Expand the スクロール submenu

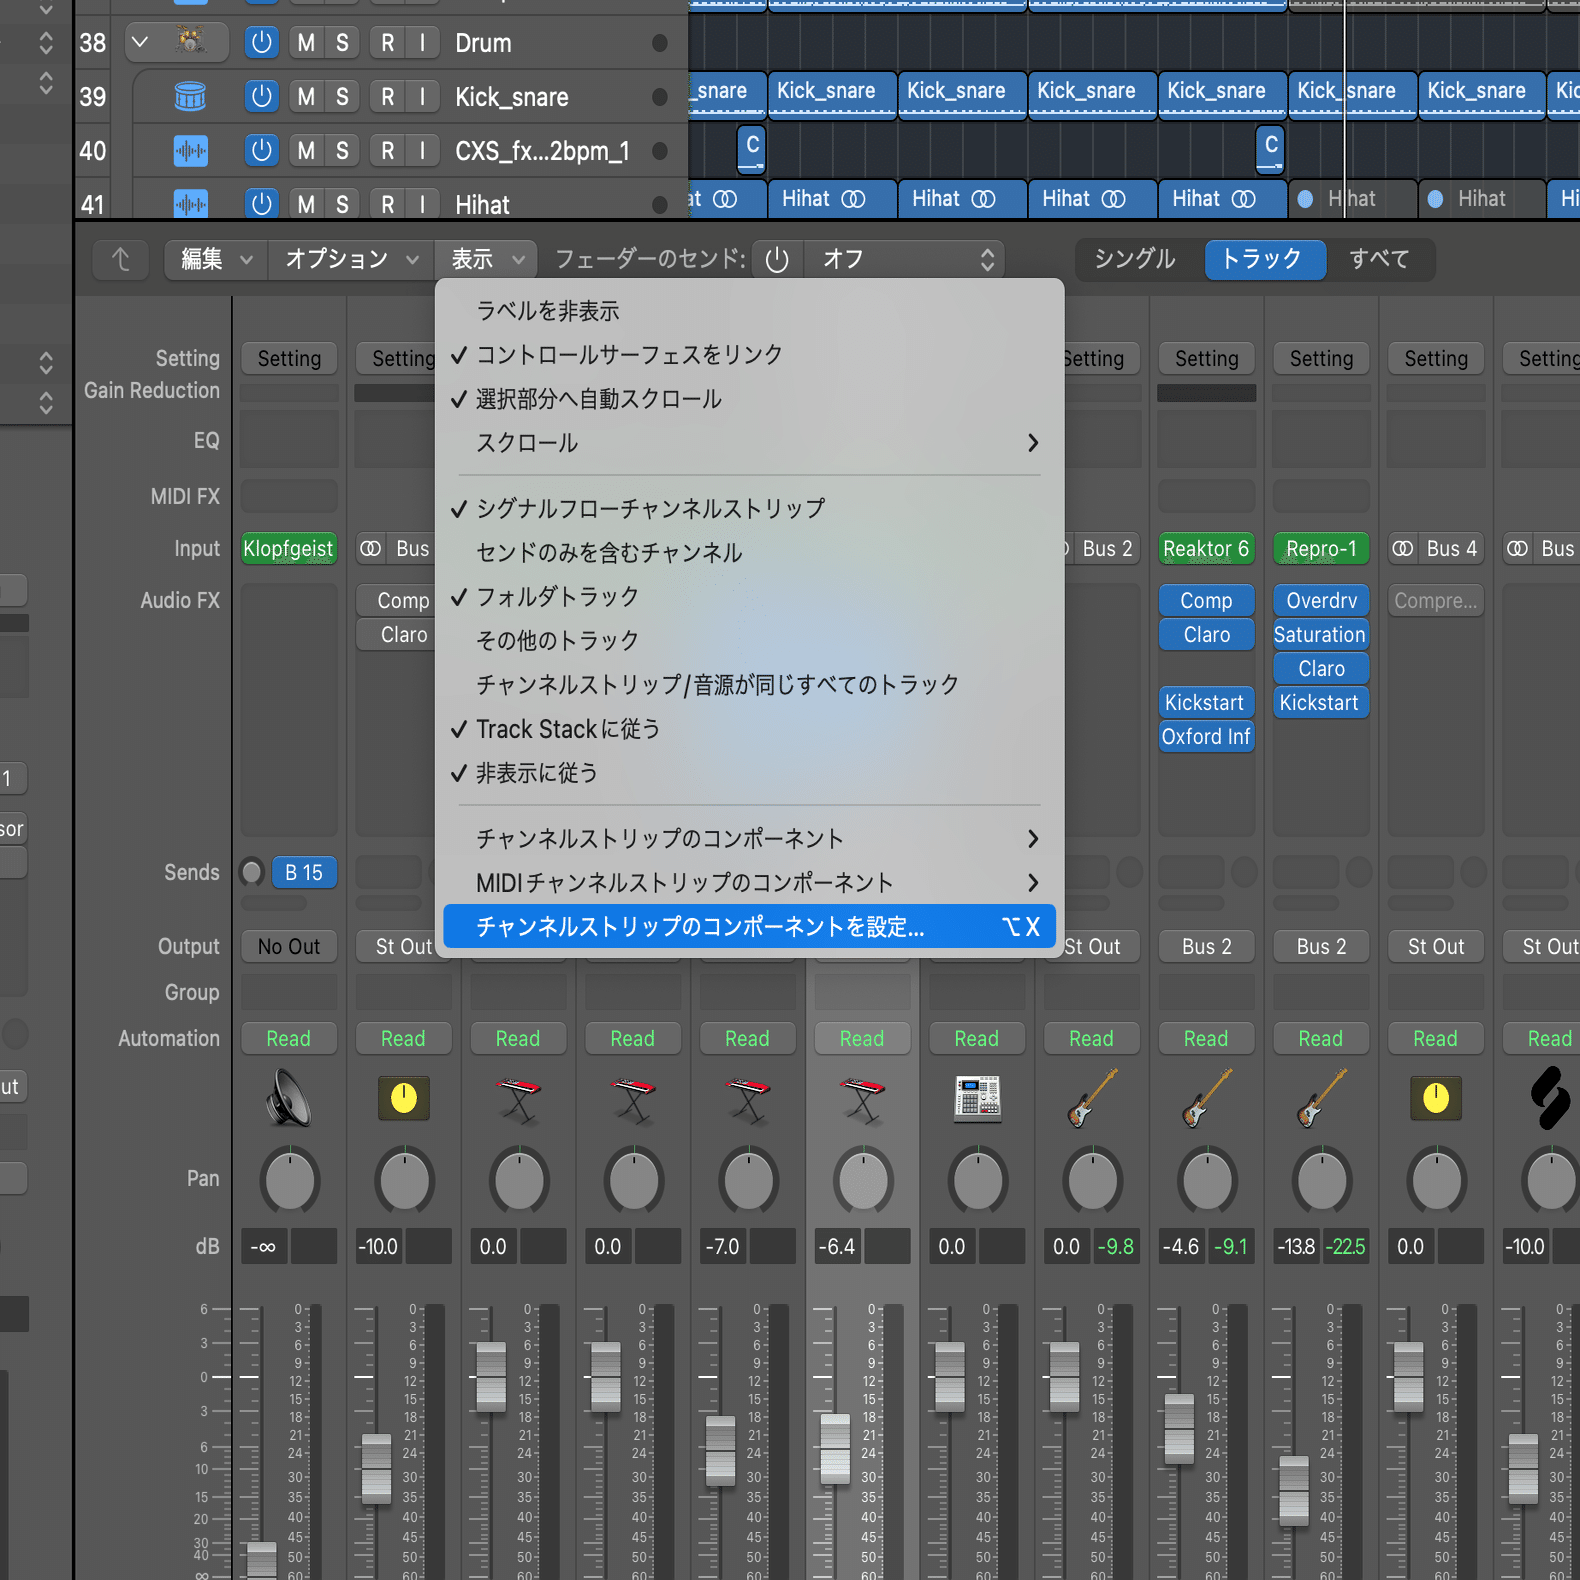coord(749,443)
